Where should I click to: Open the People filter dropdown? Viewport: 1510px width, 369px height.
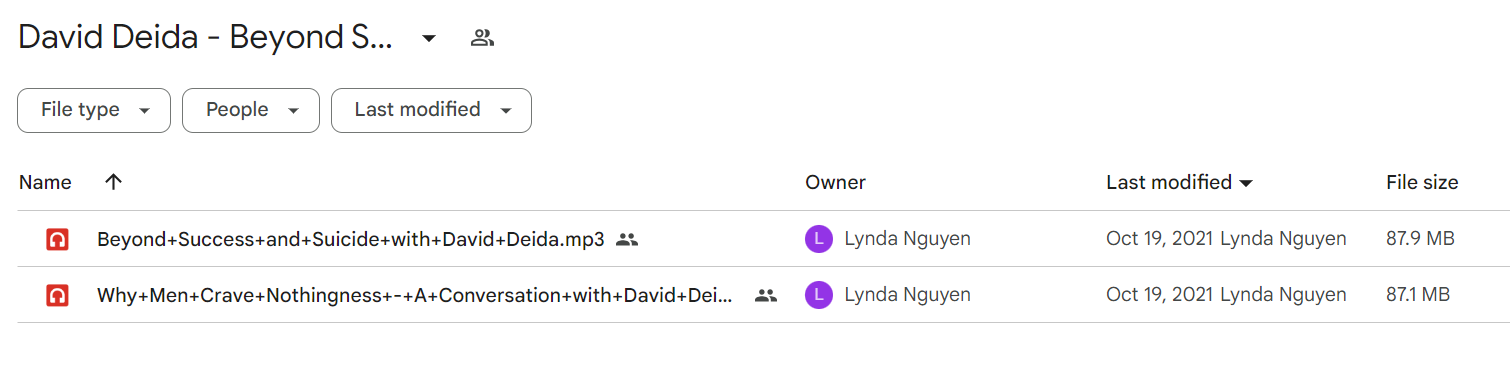251,110
